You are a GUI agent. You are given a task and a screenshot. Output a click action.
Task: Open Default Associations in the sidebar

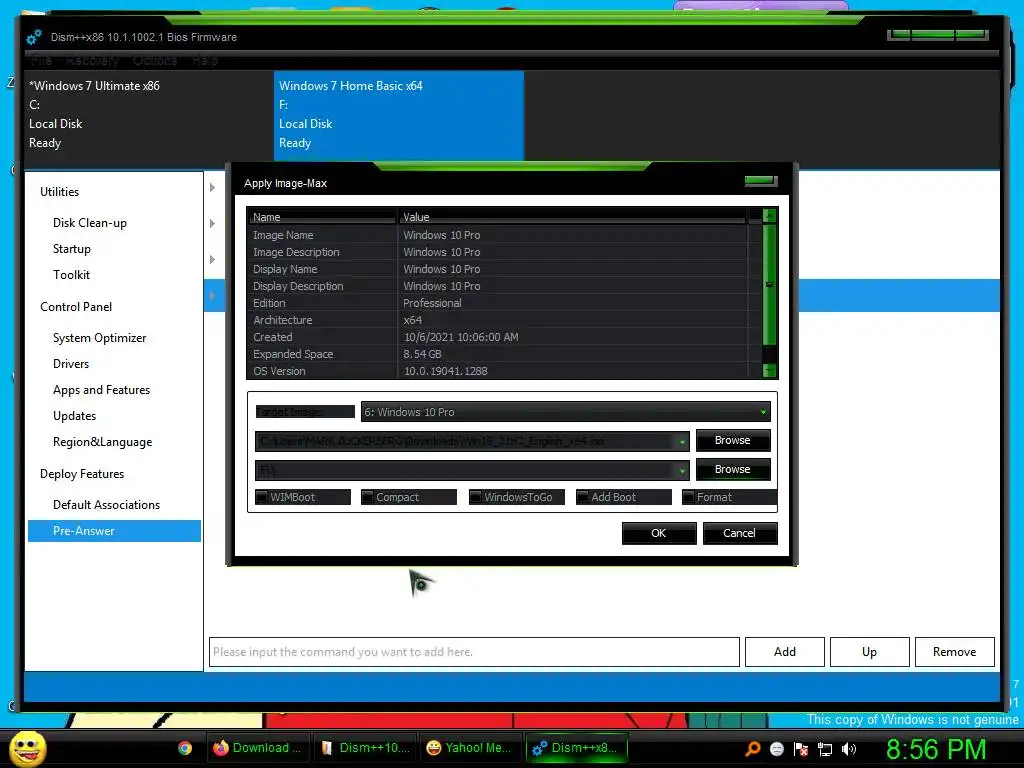click(x=106, y=505)
